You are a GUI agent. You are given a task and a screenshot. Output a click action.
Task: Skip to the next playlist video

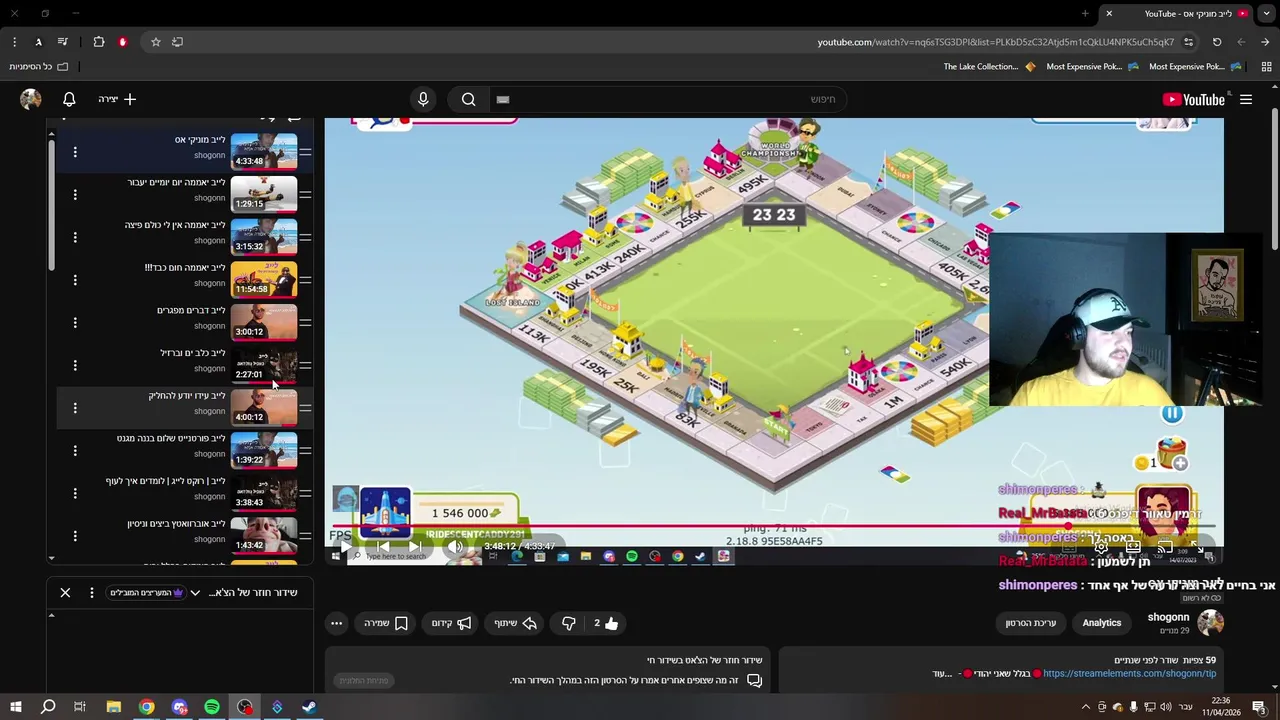(415, 546)
